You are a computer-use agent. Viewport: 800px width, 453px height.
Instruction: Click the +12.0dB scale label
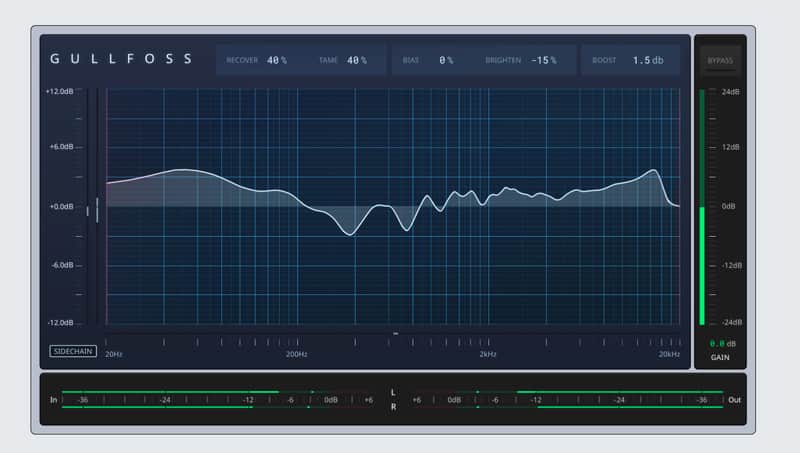[60, 91]
